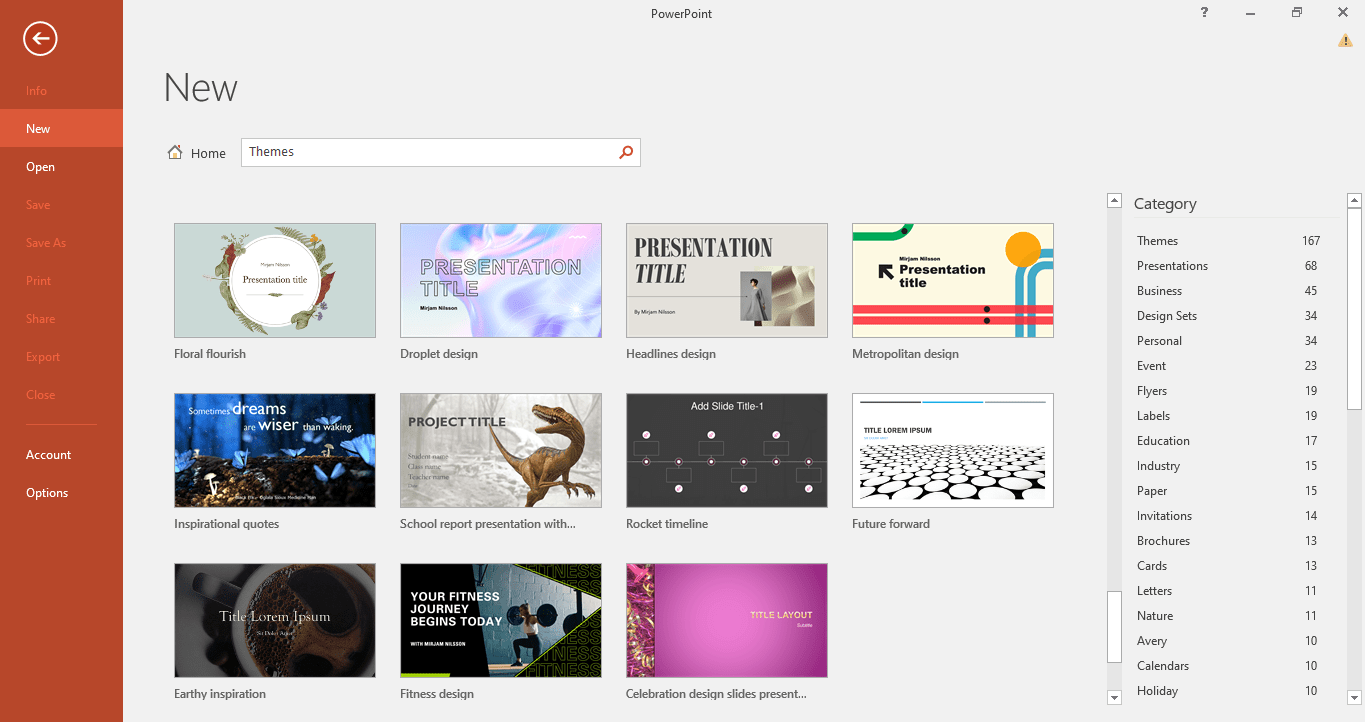
Task: Select the Droplet design template
Action: [500, 280]
